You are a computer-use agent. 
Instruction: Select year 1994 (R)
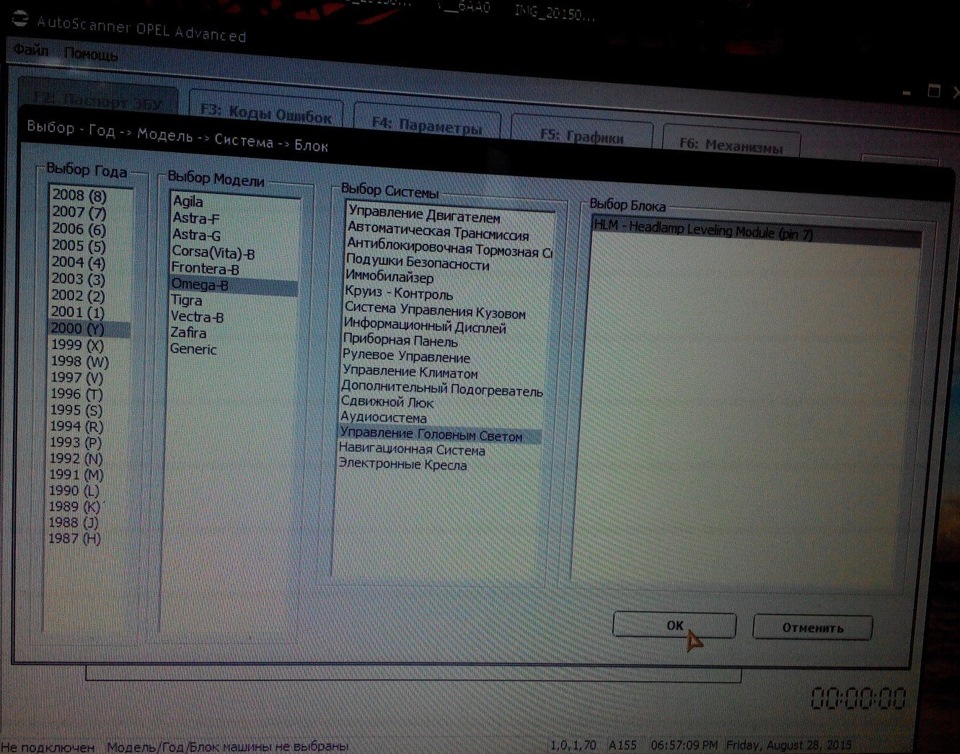(x=77, y=426)
